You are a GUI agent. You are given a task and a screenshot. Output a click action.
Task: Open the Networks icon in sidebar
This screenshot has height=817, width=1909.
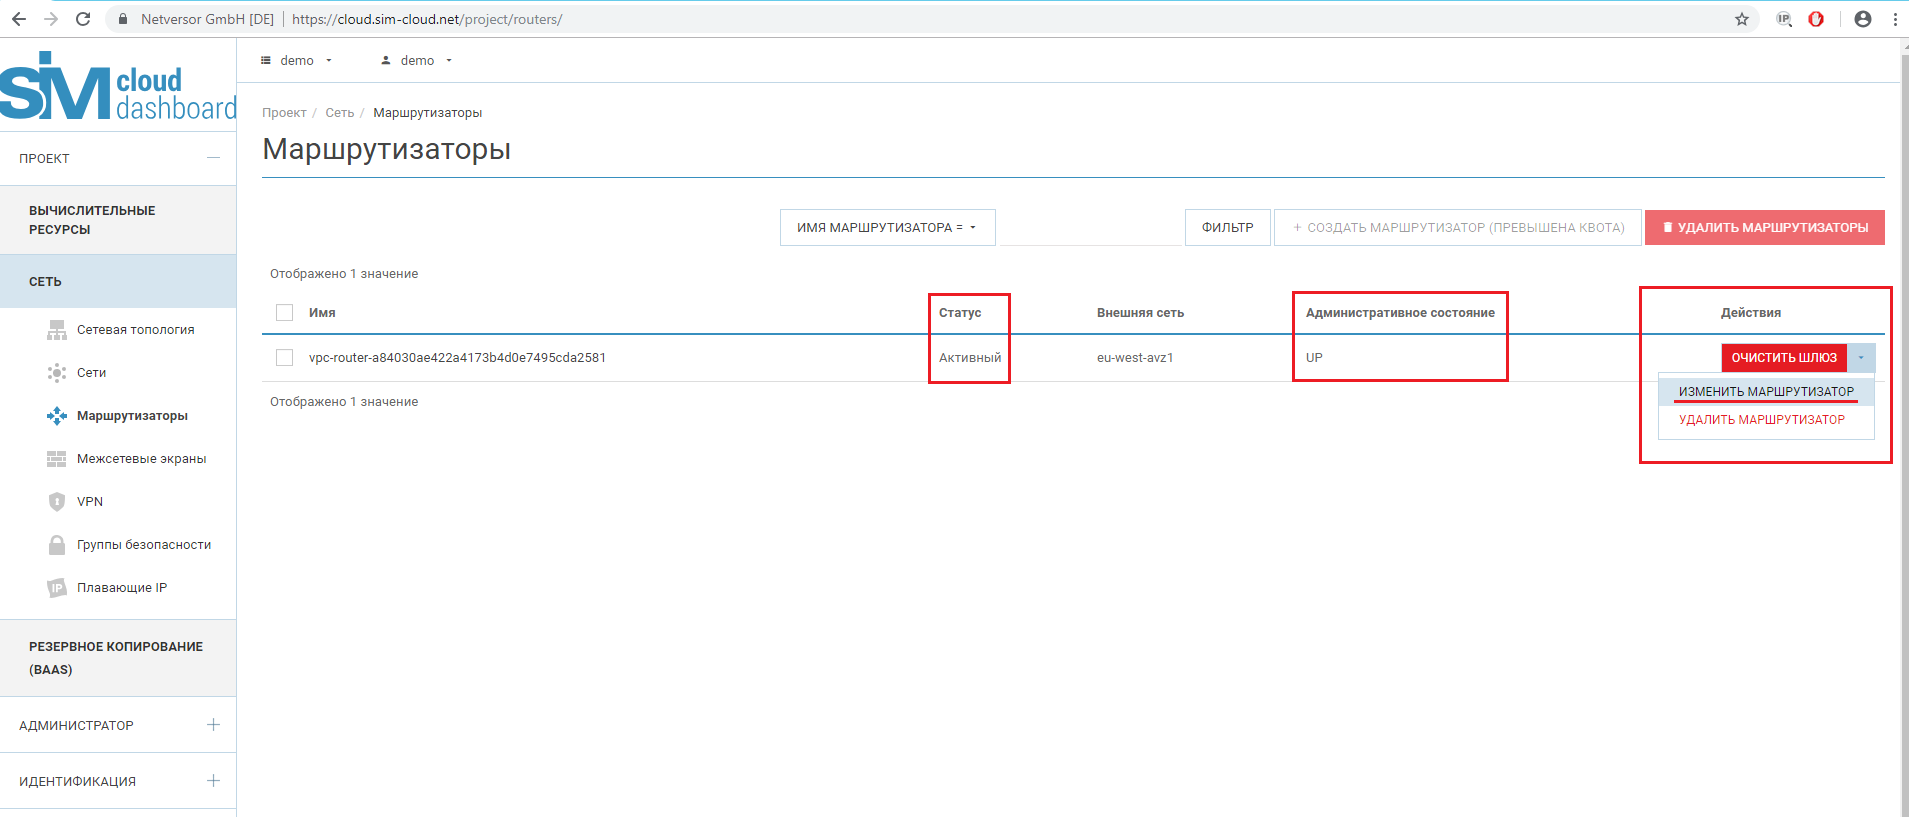coord(57,373)
